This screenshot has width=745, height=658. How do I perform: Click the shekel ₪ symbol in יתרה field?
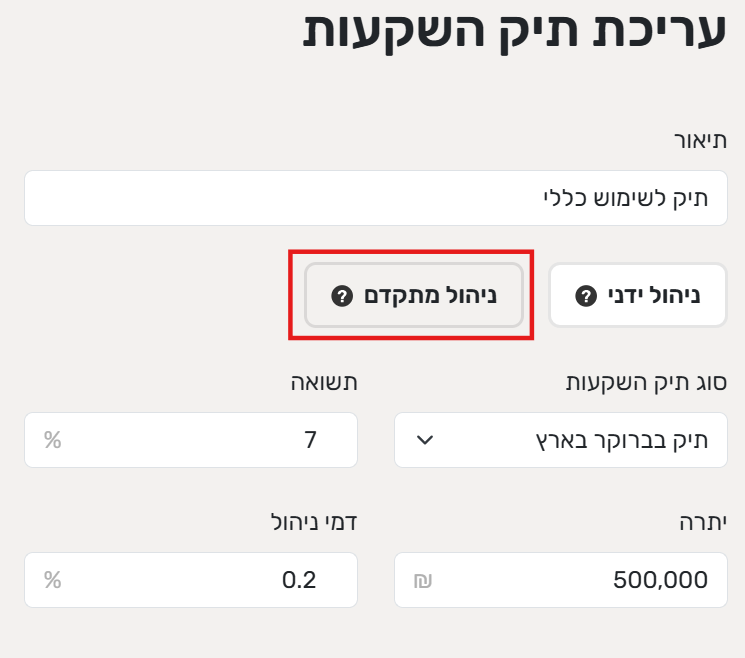point(423,579)
